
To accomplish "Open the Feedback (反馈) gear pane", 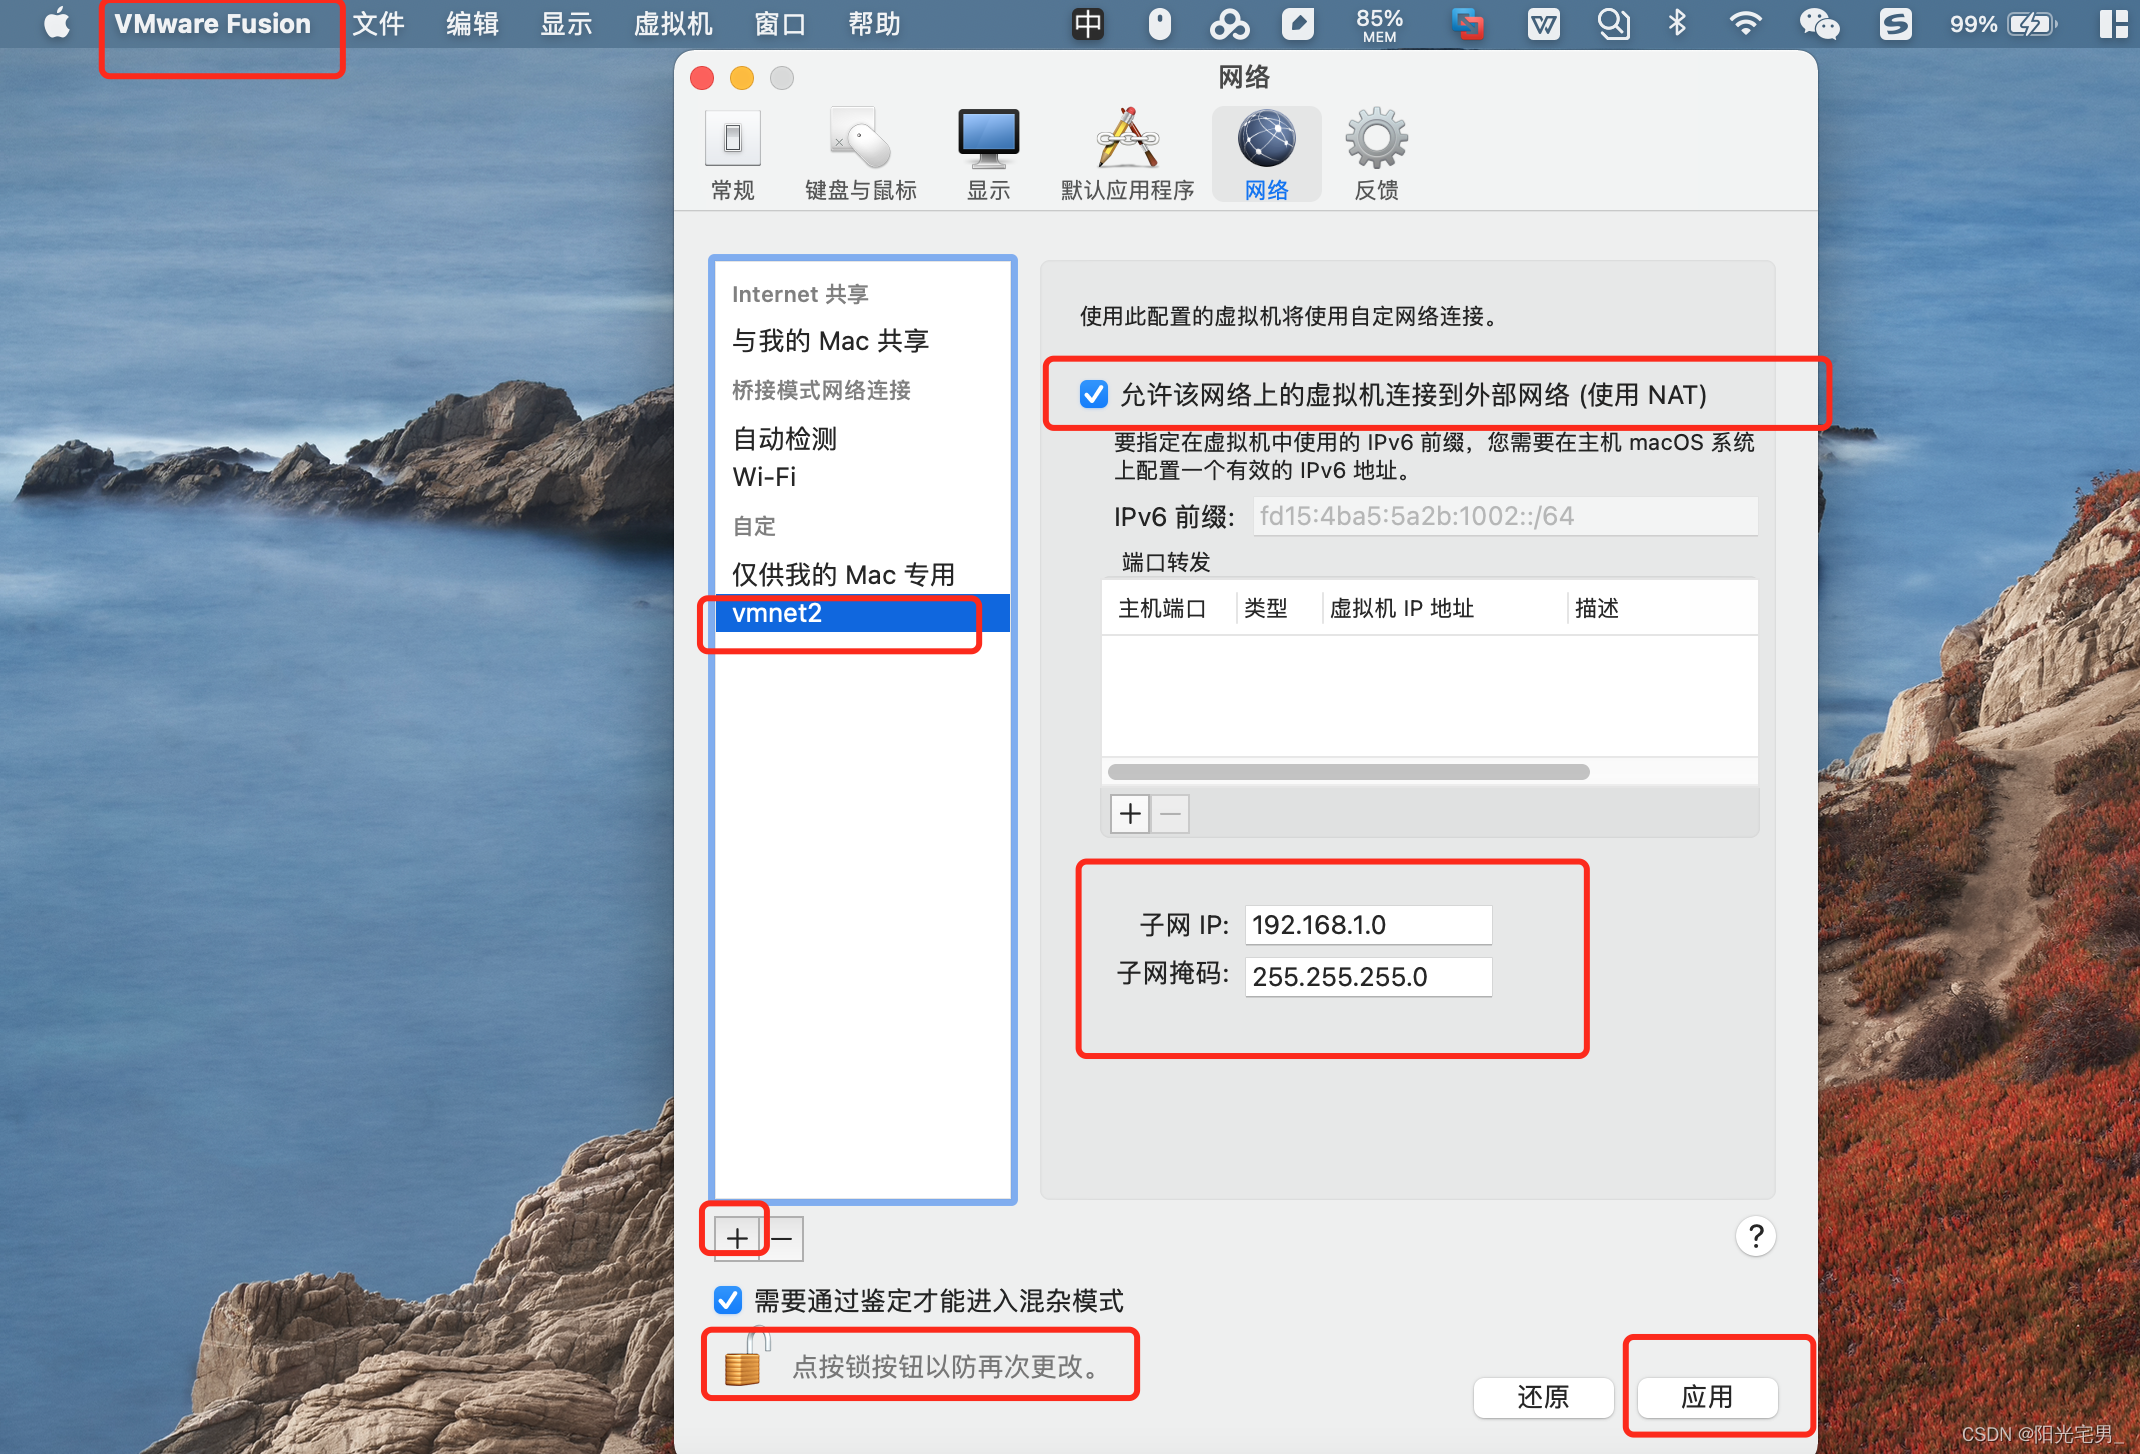I will click(1376, 155).
